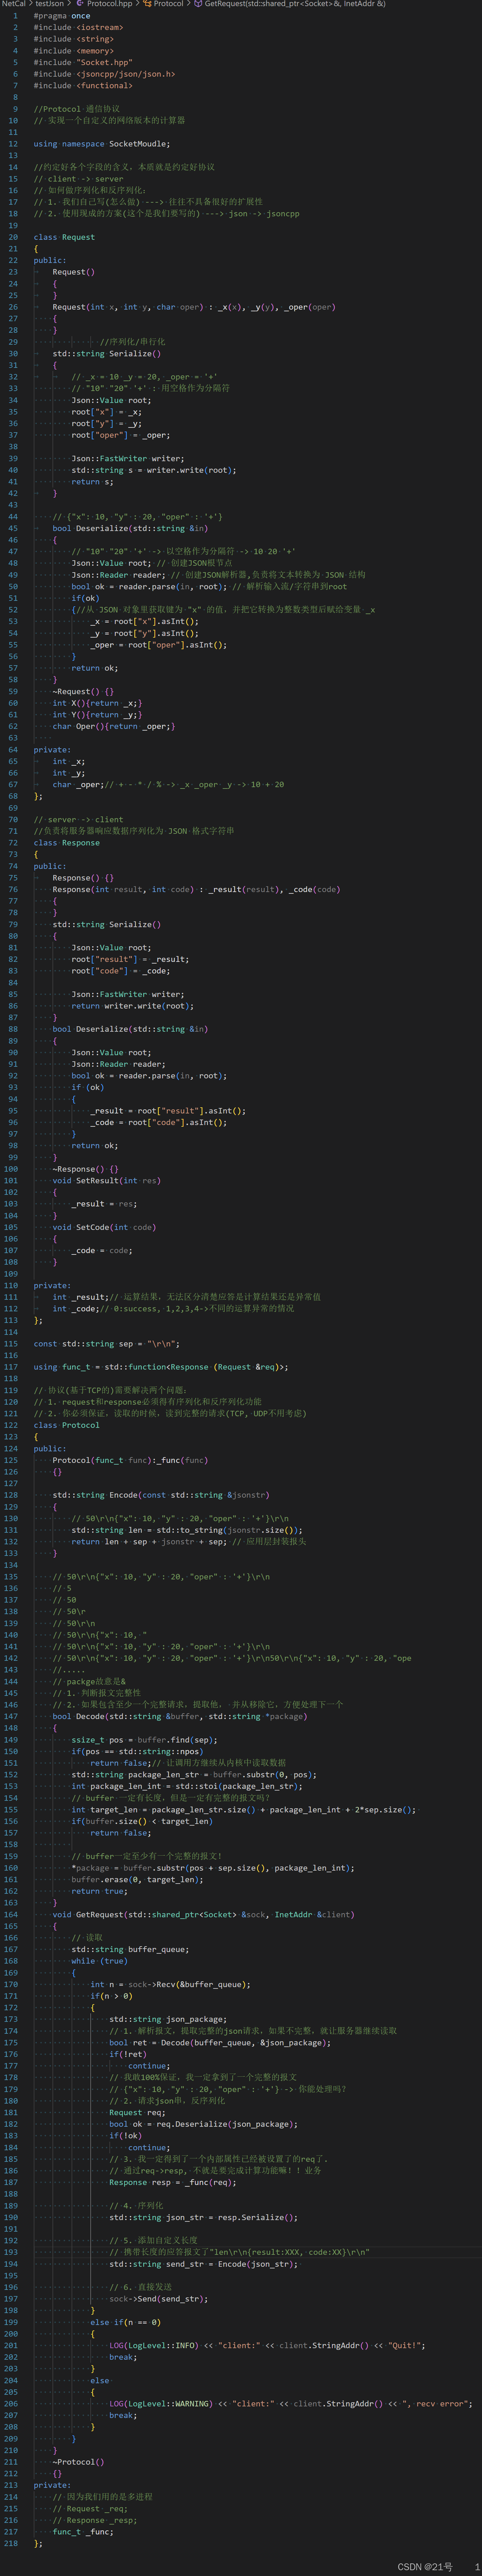The image size is (482, 2576).
Task: Click line number 218 in gutter
Action: click(x=11, y=2543)
